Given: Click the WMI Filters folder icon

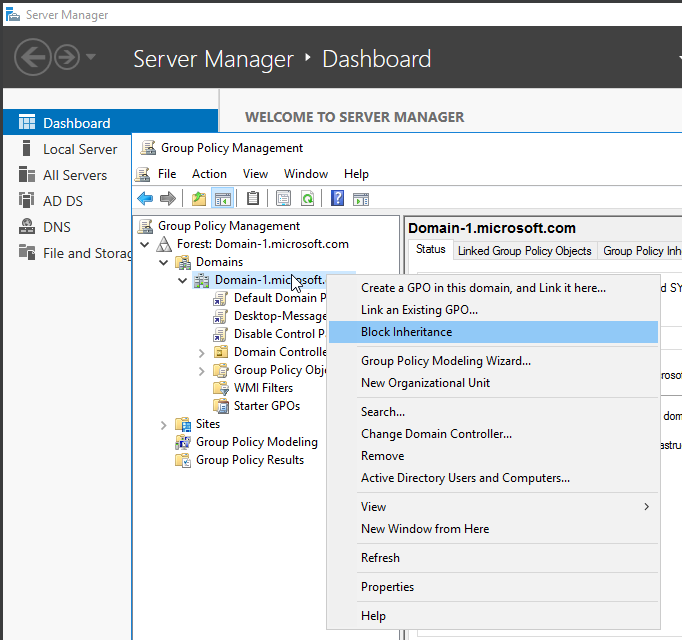Looking at the screenshot, I should [x=221, y=388].
